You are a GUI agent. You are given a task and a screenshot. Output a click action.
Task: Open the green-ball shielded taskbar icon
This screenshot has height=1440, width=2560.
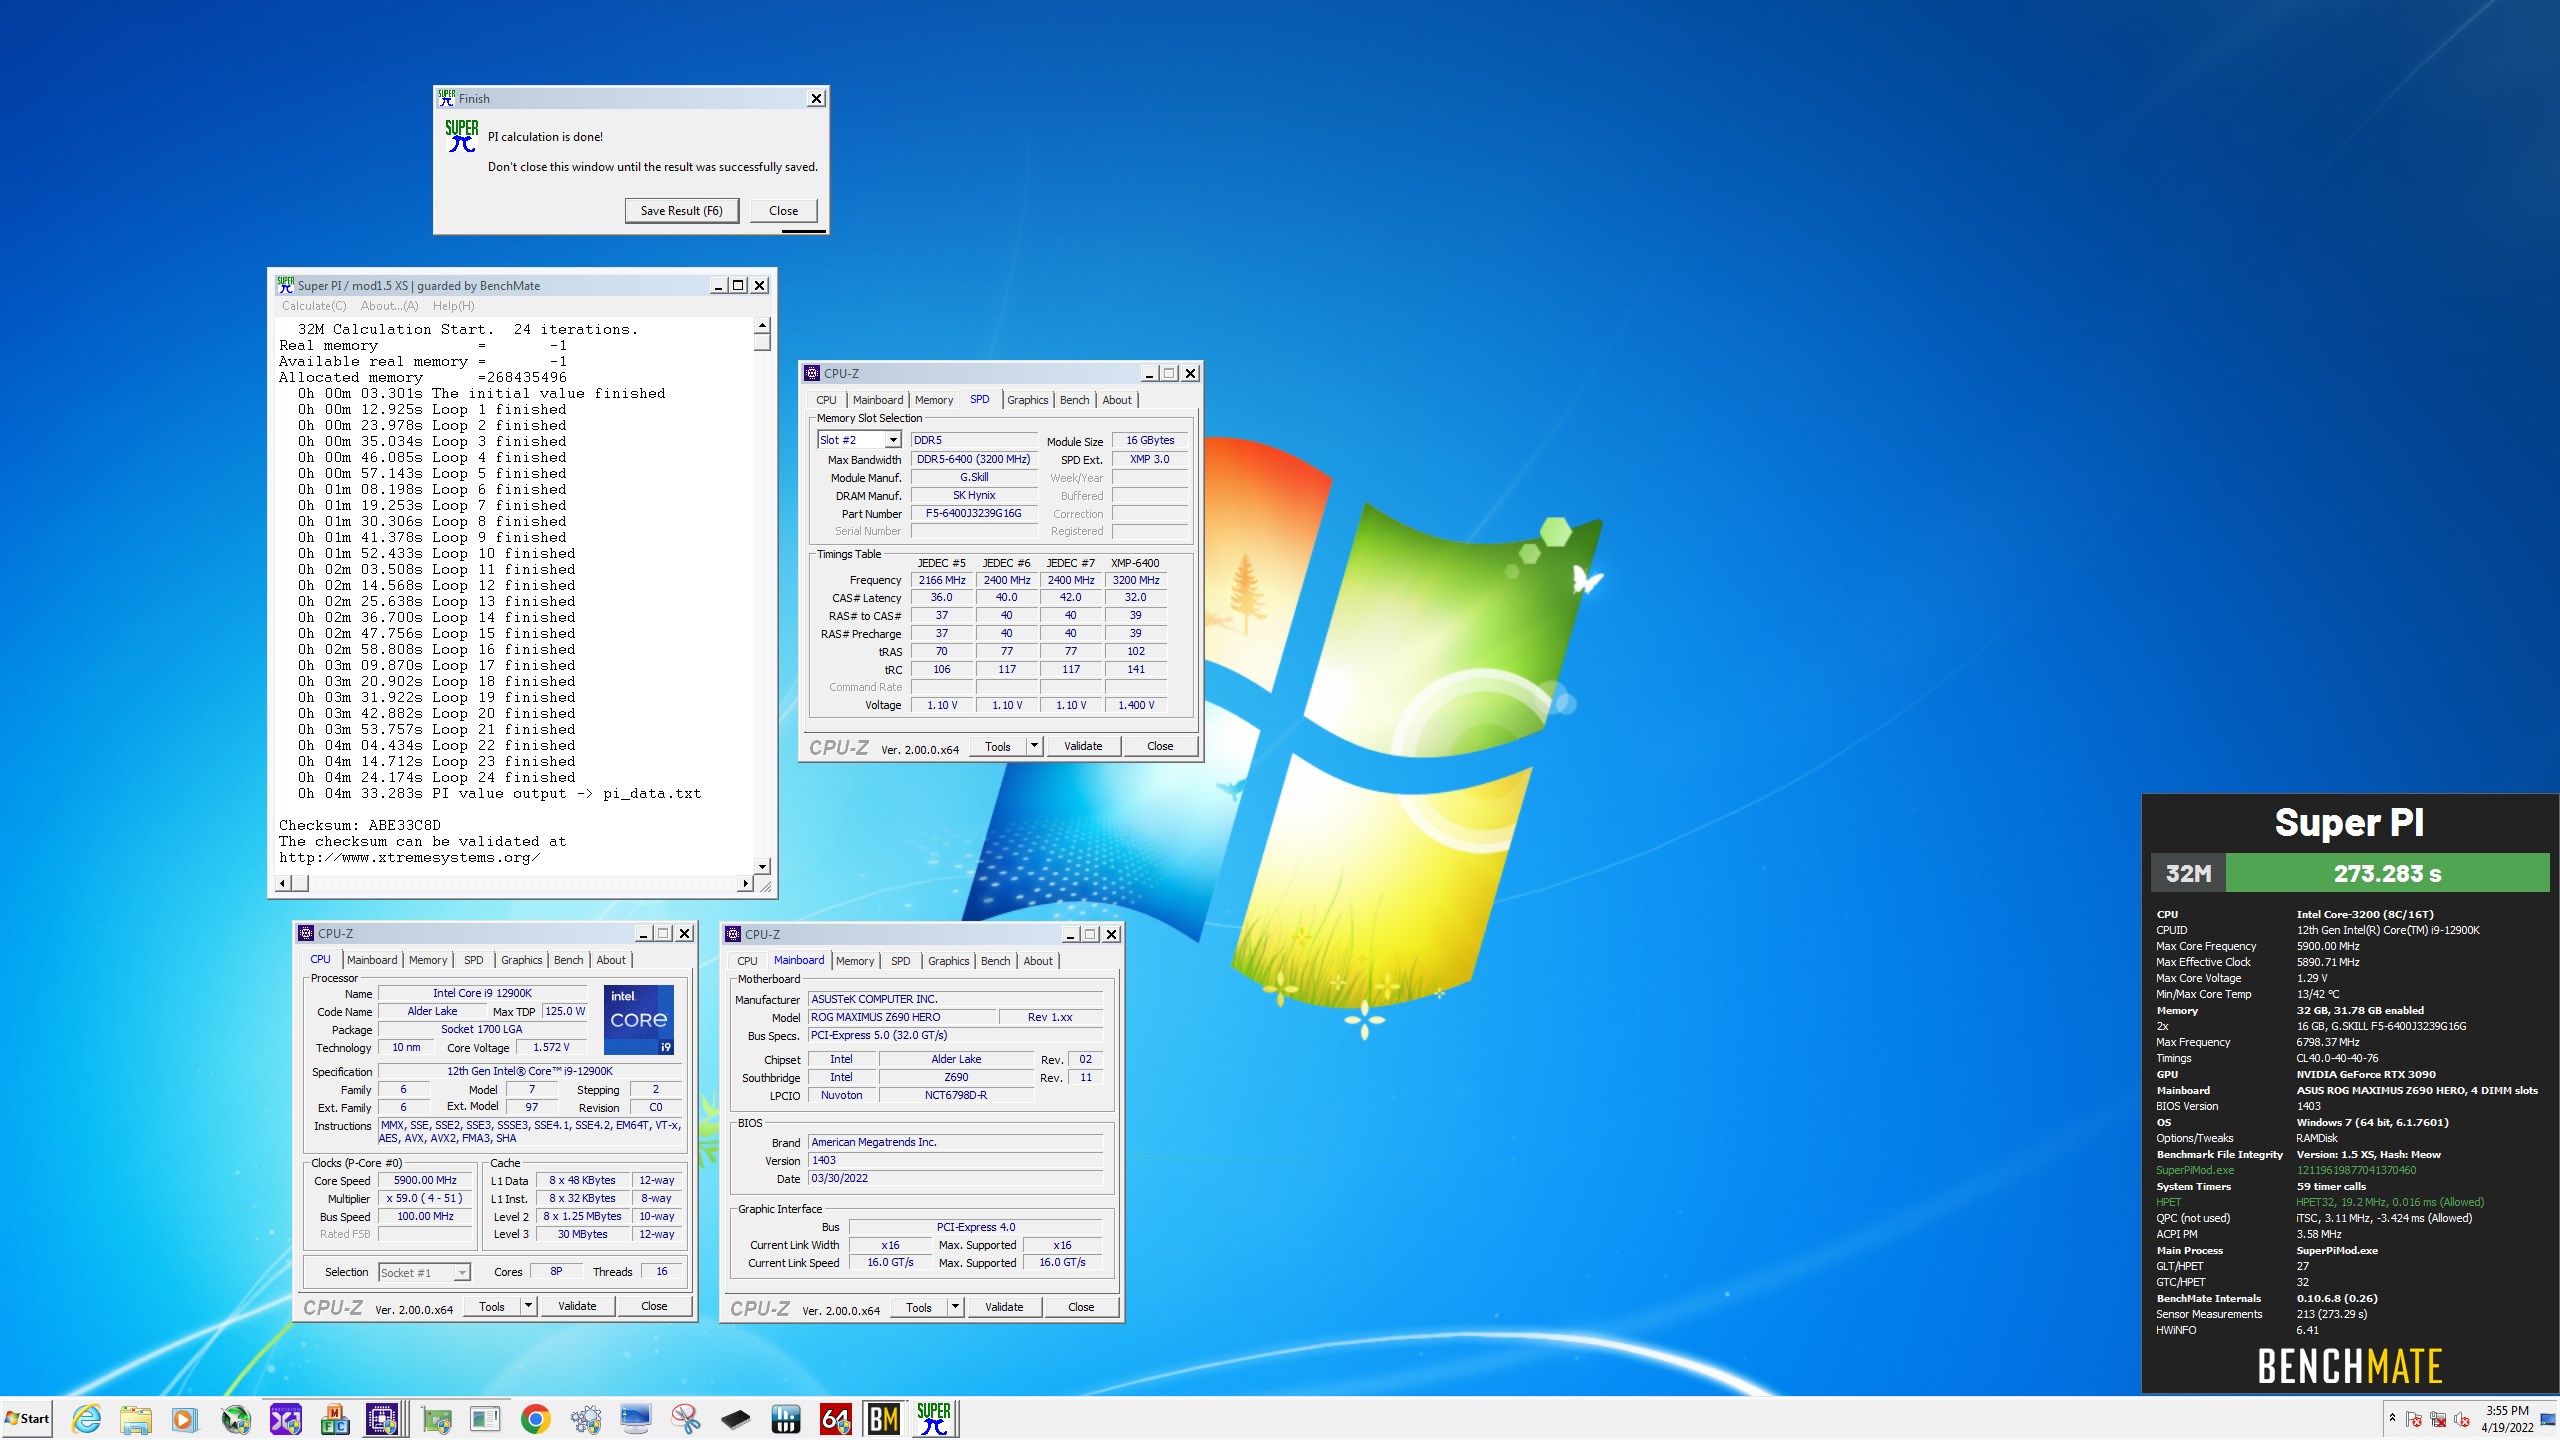click(236, 1418)
